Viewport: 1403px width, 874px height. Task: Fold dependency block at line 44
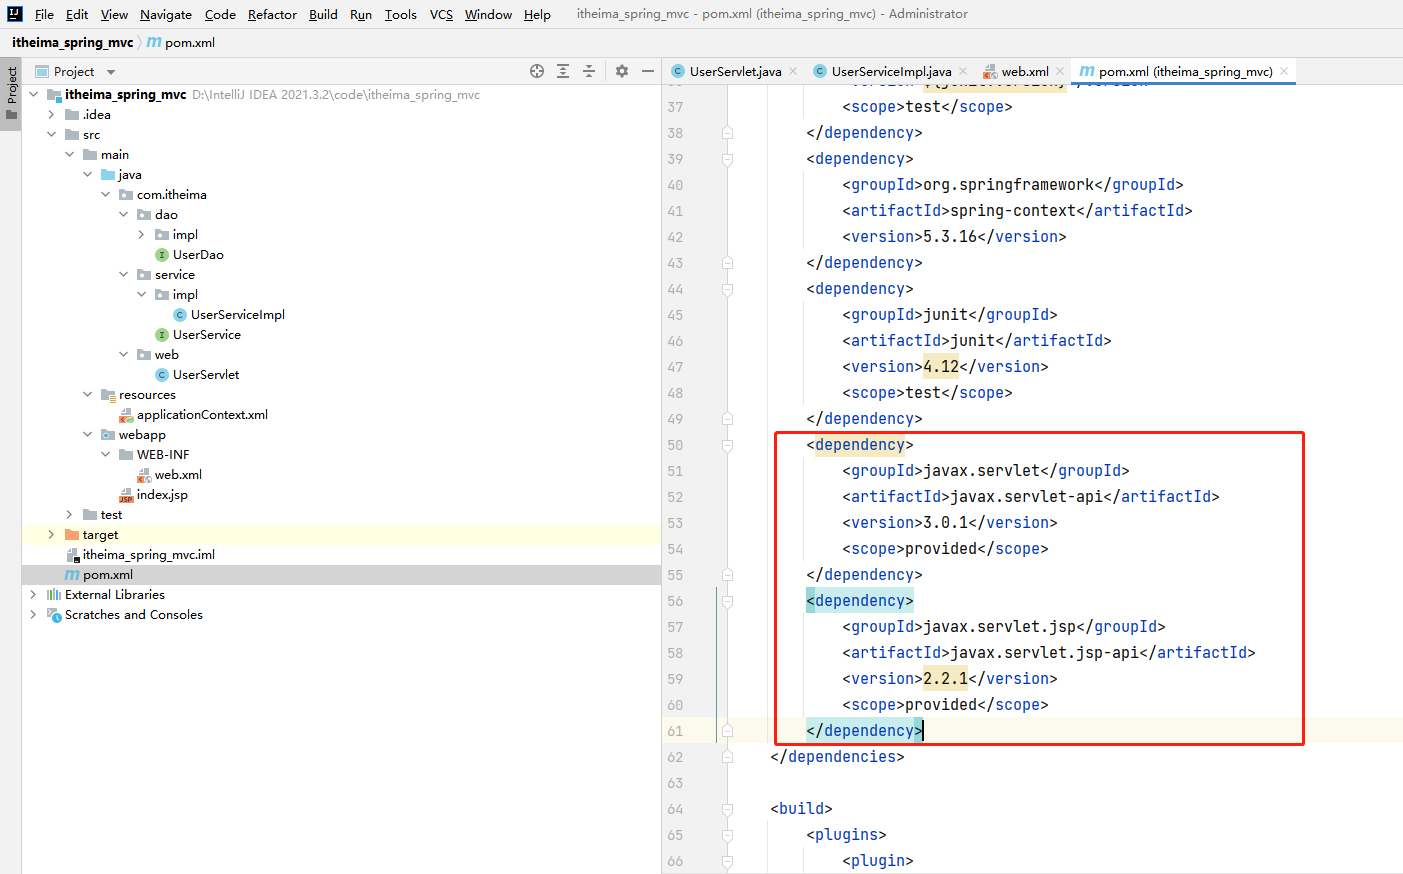click(727, 289)
